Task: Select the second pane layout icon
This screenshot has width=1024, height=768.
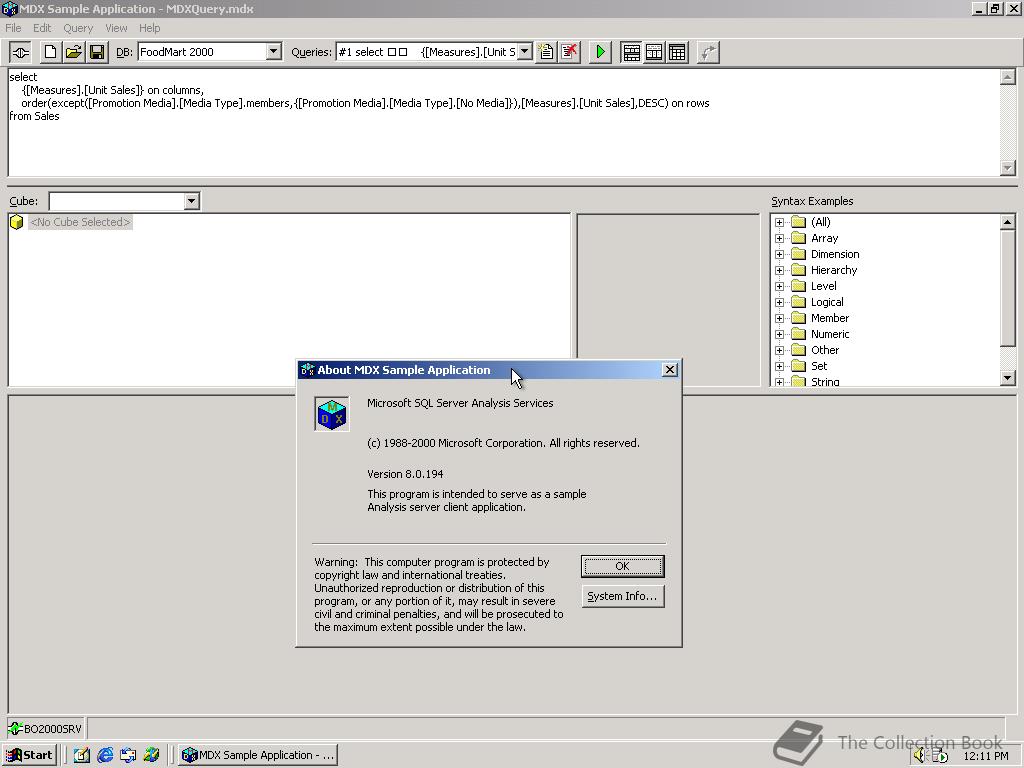Action: 654,52
